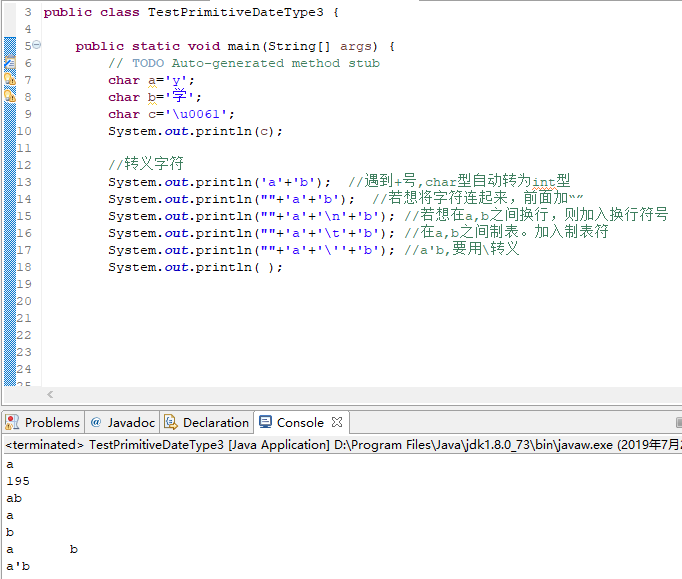Click the Javadoc @ icon
Image resolution: width=682 pixels, height=579 pixels.
click(x=96, y=422)
